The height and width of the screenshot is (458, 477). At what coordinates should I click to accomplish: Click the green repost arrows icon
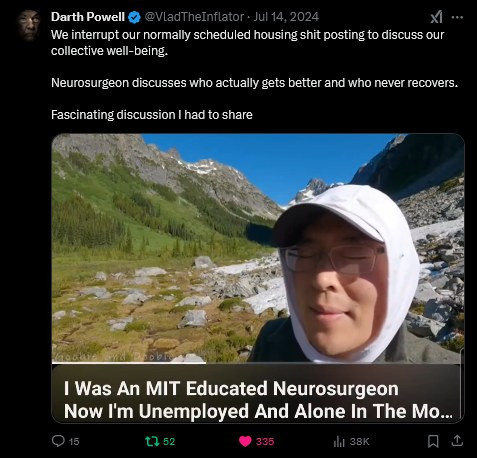[152, 441]
